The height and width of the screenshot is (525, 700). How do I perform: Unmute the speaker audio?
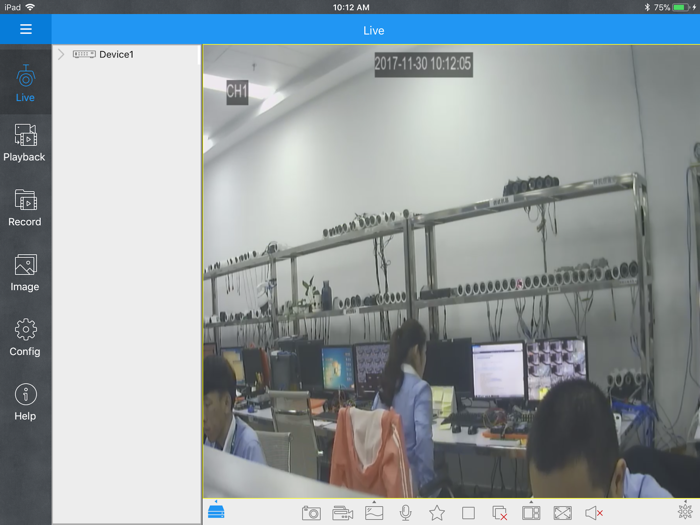[x=594, y=513]
